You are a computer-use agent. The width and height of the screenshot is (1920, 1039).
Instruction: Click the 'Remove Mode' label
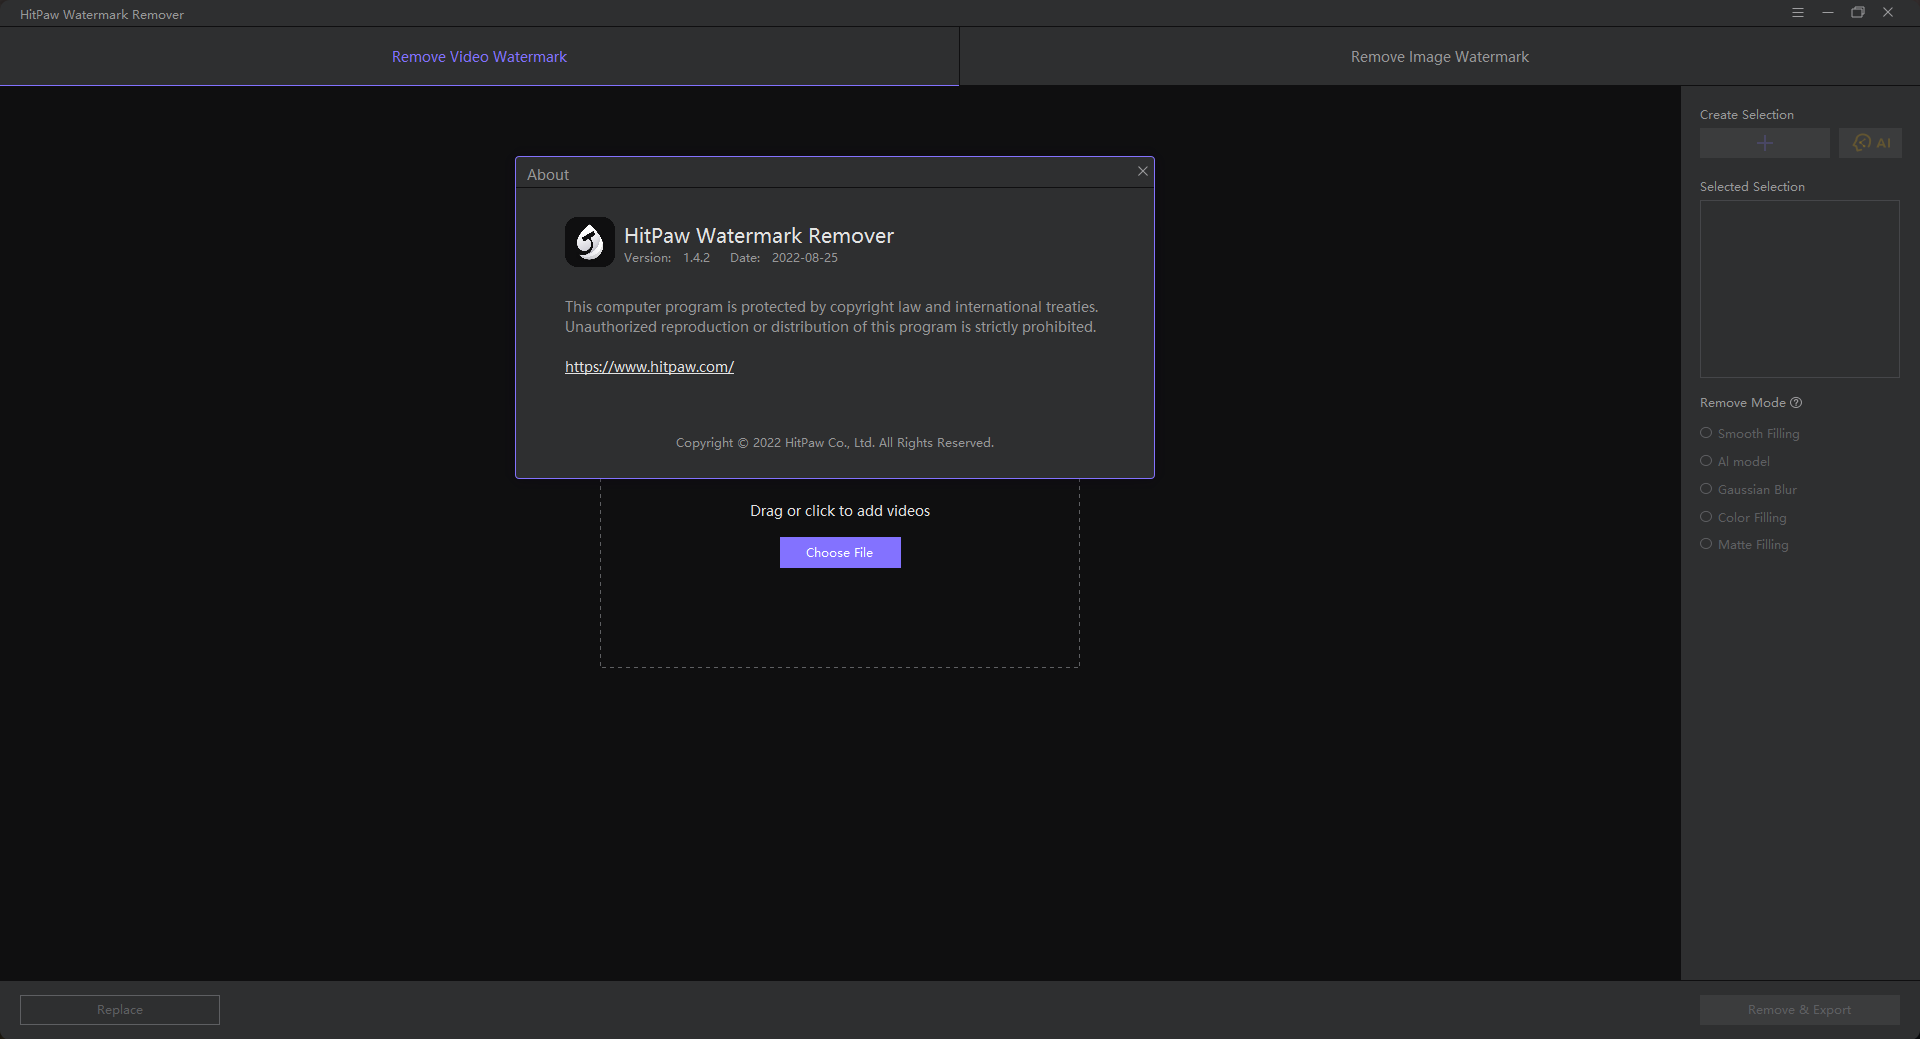tap(1743, 403)
